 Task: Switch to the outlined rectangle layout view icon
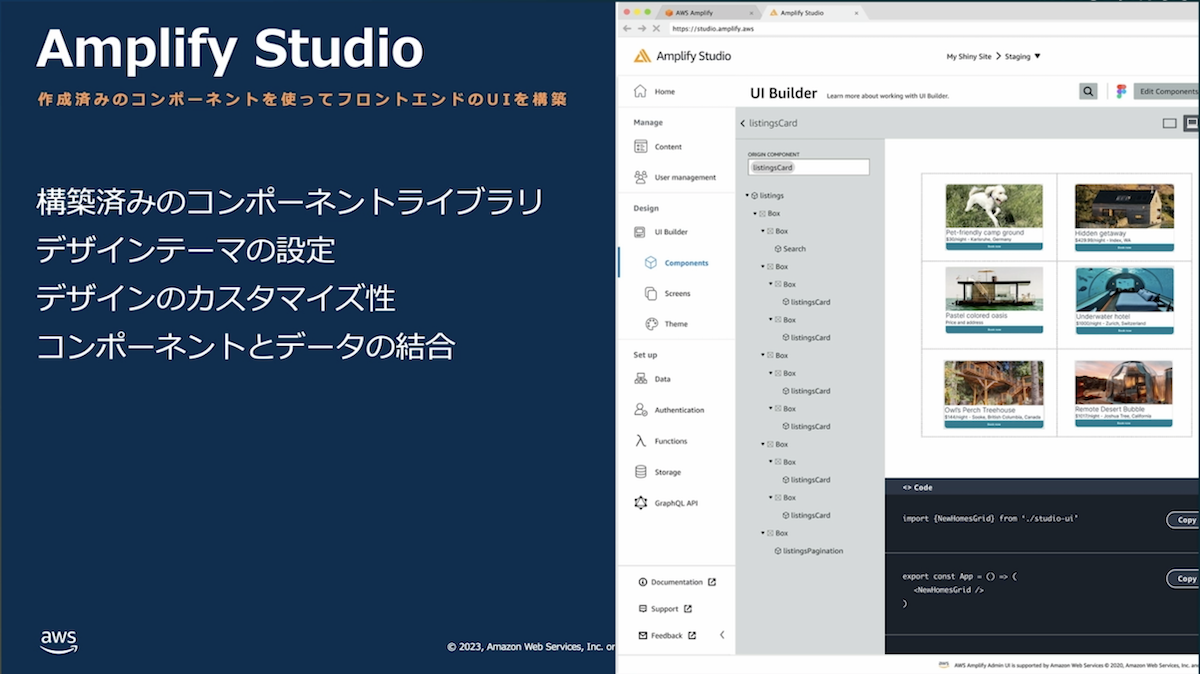pos(1169,123)
